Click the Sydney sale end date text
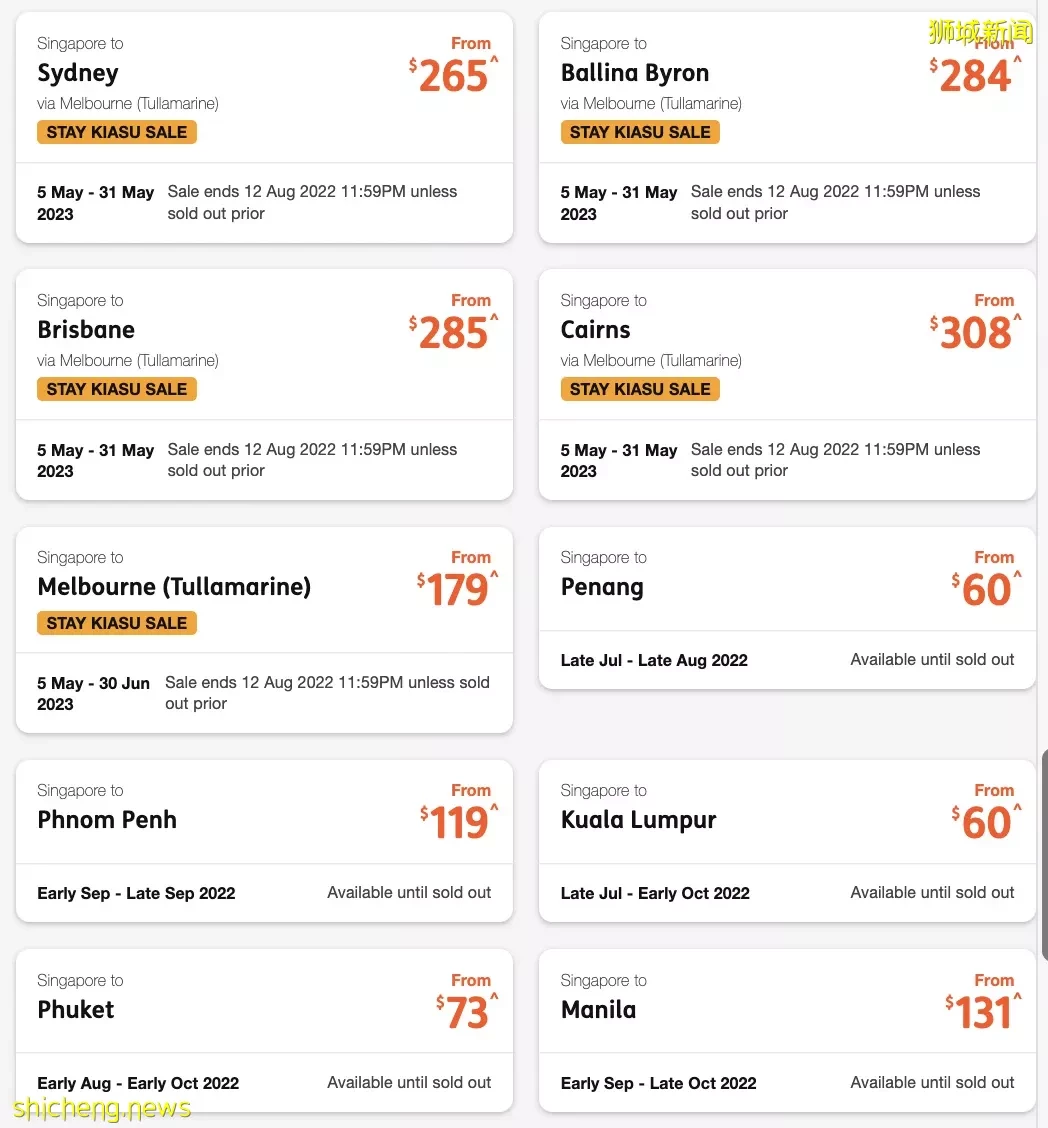 click(x=312, y=202)
